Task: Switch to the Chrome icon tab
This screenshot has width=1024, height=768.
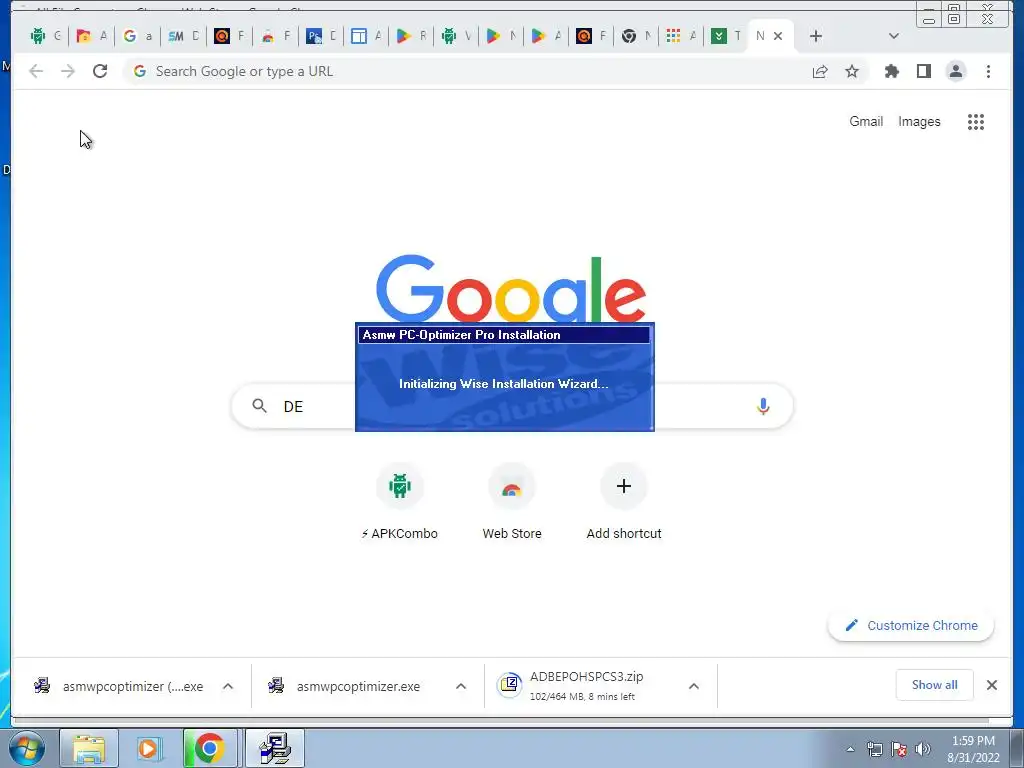Action: click(x=637, y=36)
